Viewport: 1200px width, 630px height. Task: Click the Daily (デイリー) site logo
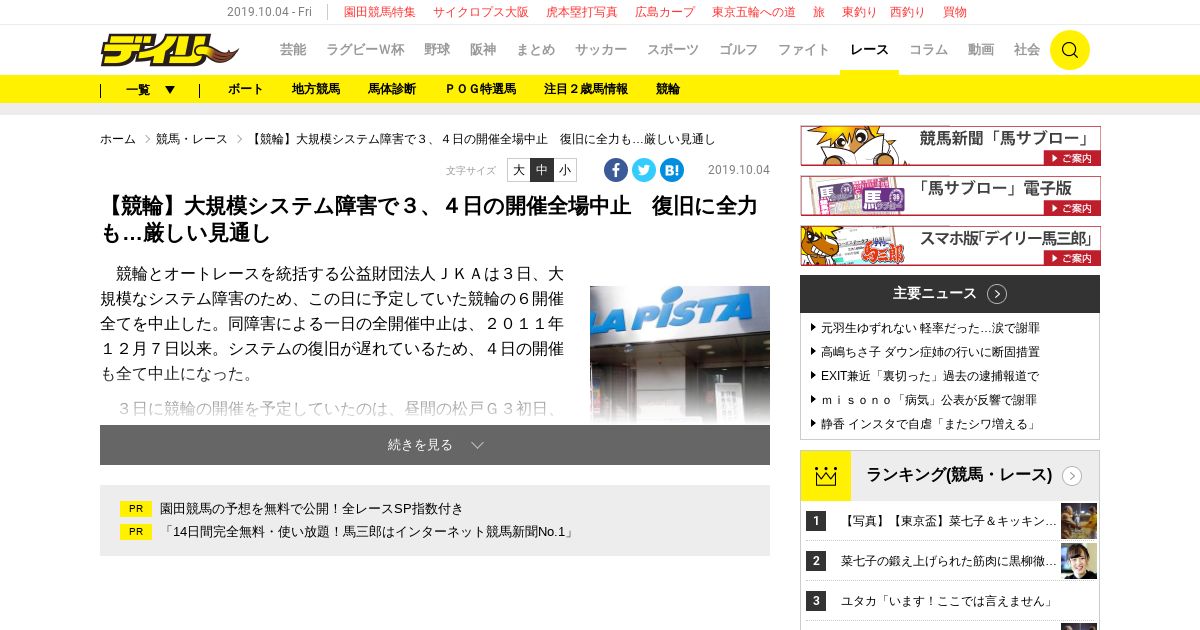click(x=169, y=49)
